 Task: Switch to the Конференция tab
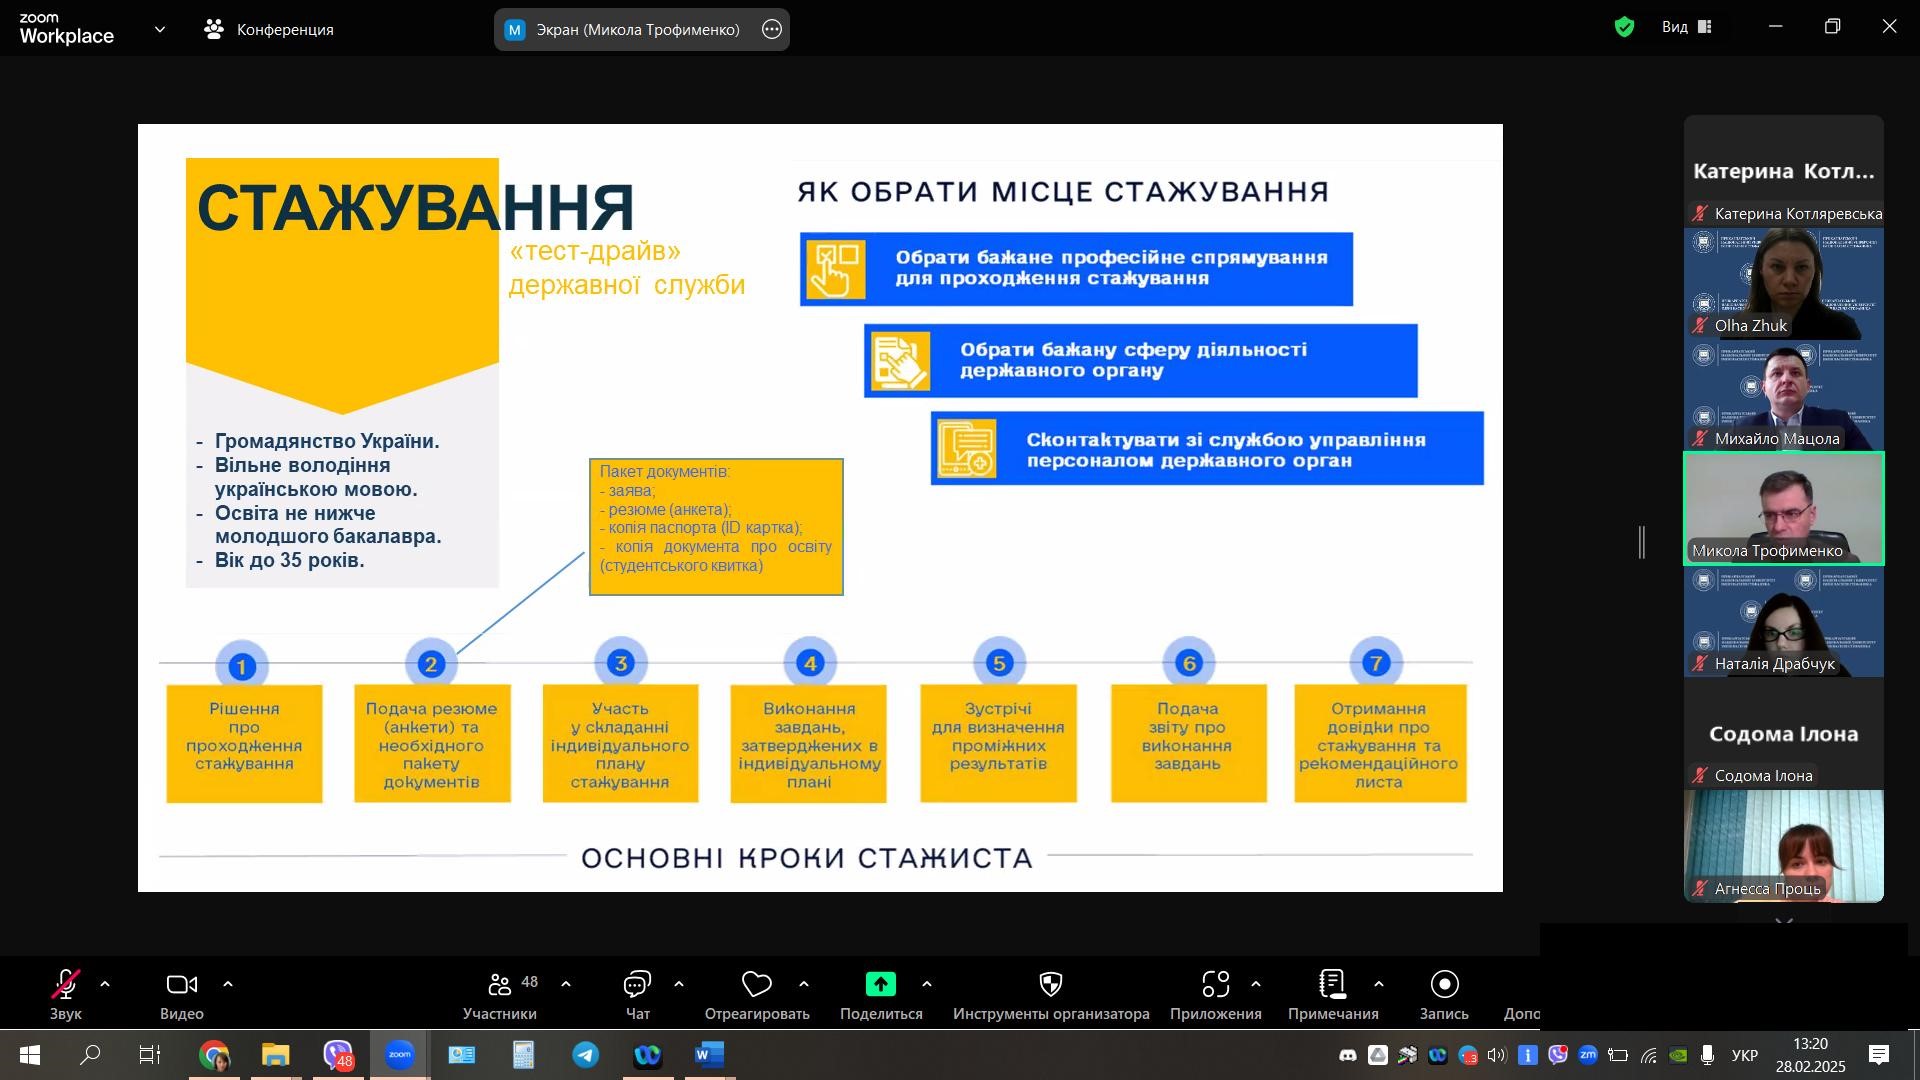[x=268, y=30]
